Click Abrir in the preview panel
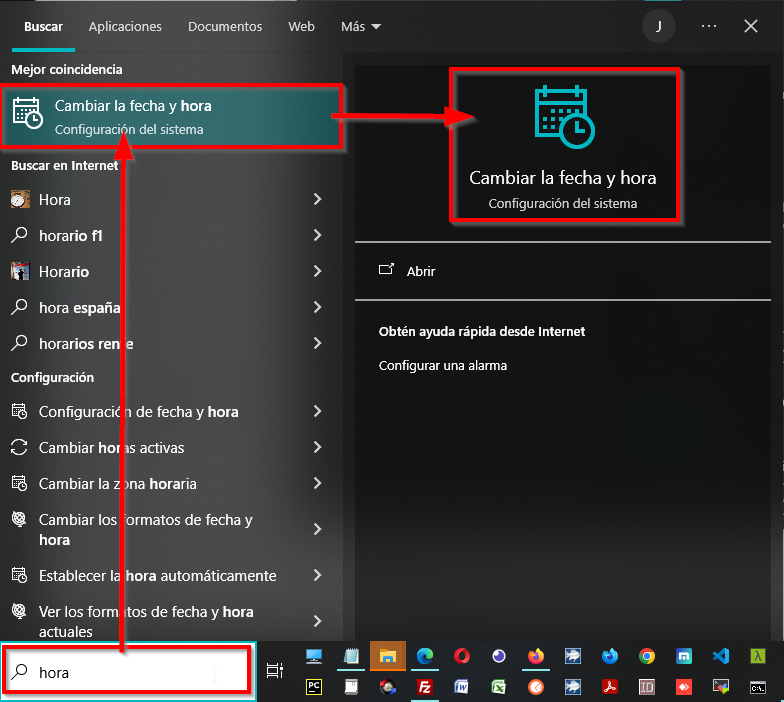784x702 pixels. (421, 271)
